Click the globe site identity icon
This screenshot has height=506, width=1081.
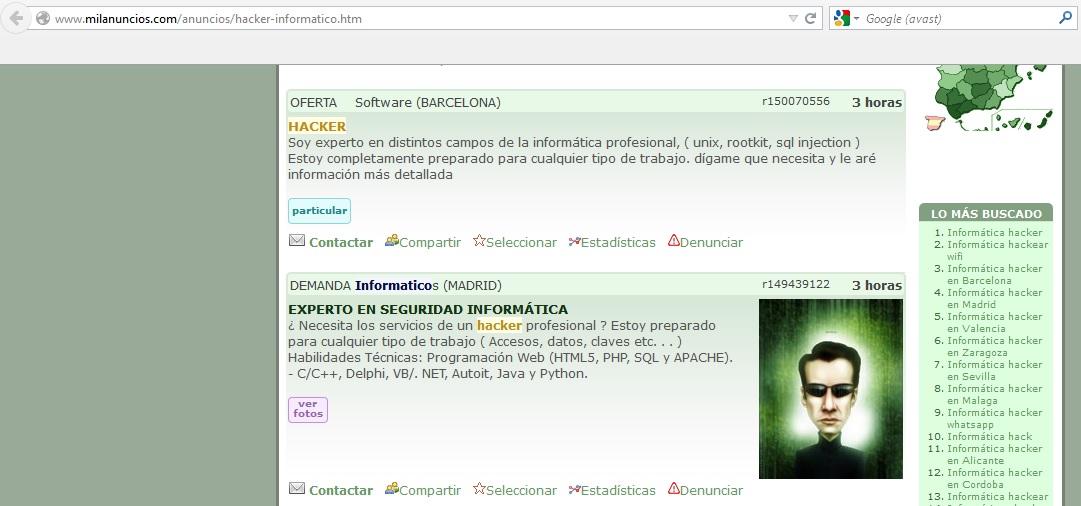[43, 19]
